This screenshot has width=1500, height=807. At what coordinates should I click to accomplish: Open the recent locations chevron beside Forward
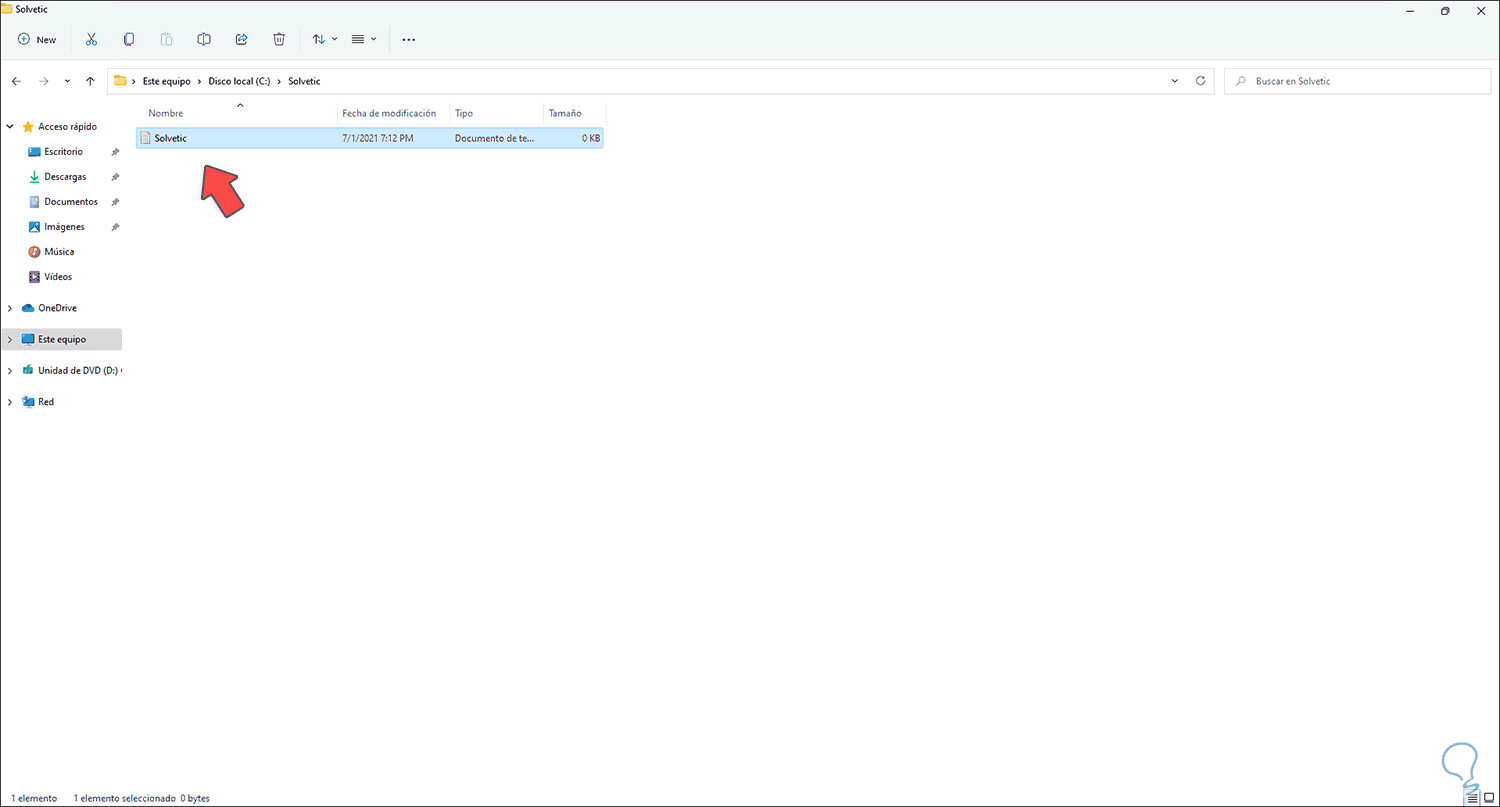[67, 81]
